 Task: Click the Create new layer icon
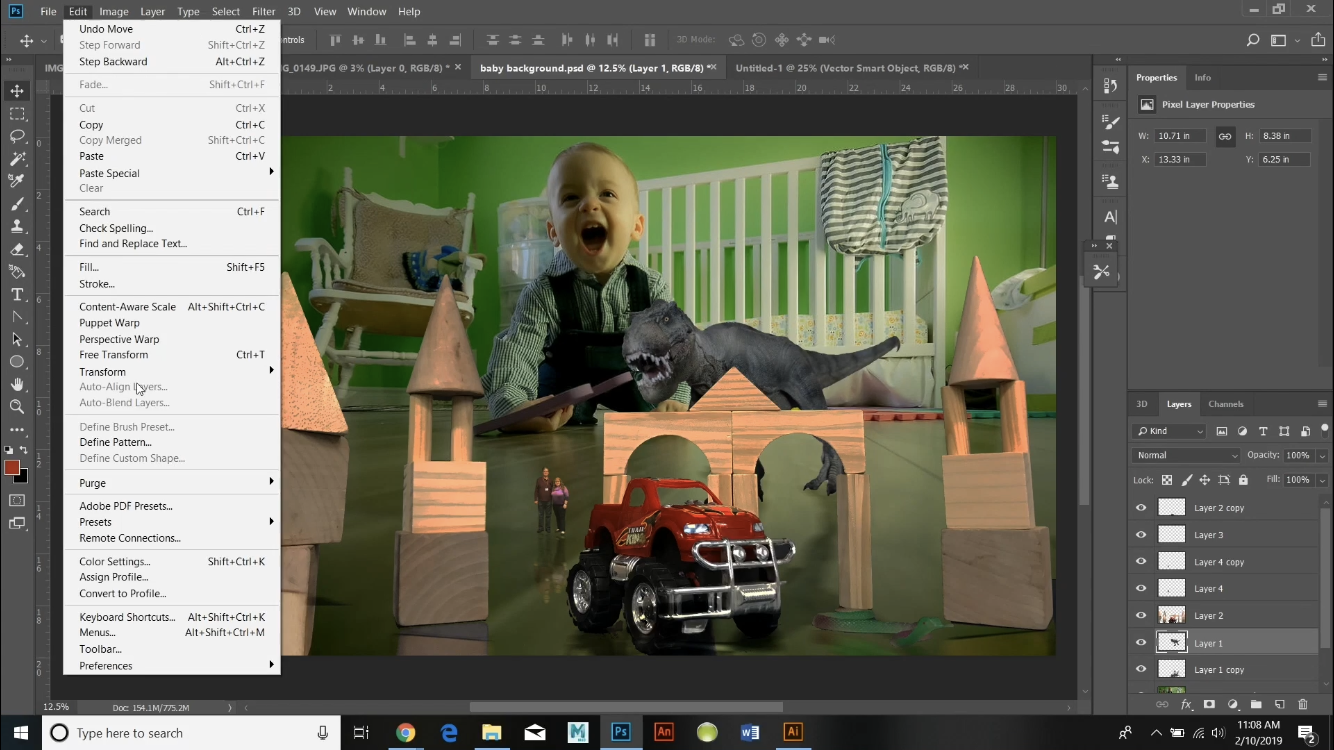(x=1281, y=704)
